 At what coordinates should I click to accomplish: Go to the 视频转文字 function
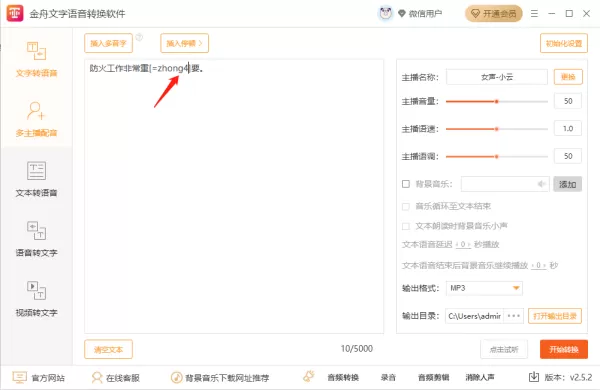36,299
